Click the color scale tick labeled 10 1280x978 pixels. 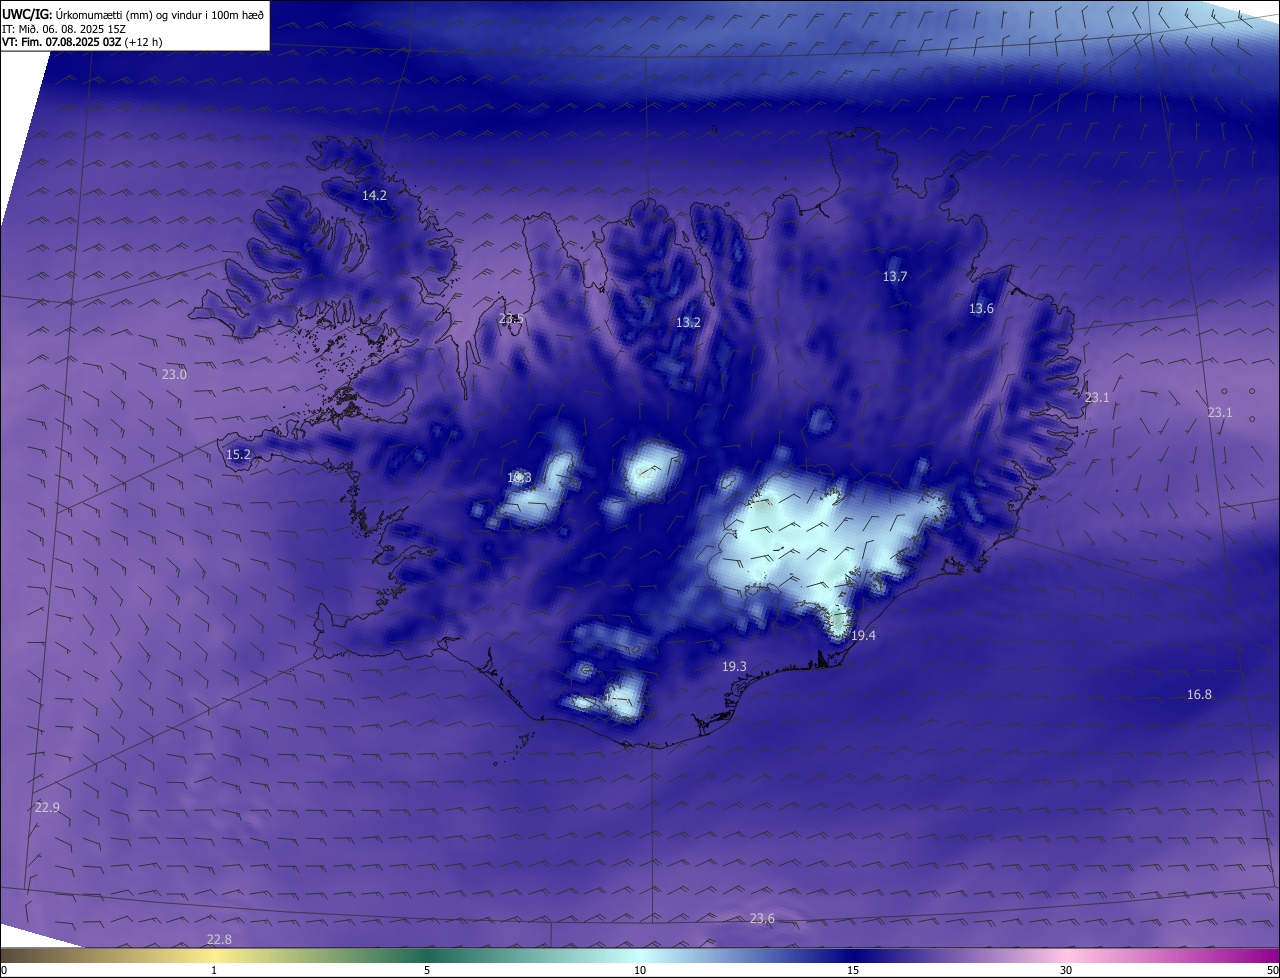(x=640, y=971)
